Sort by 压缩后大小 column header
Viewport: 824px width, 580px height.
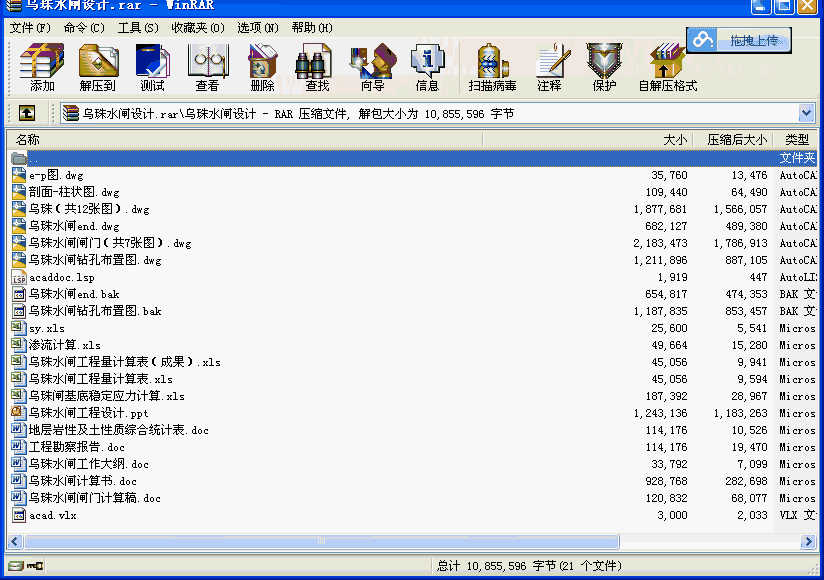click(736, 140)
